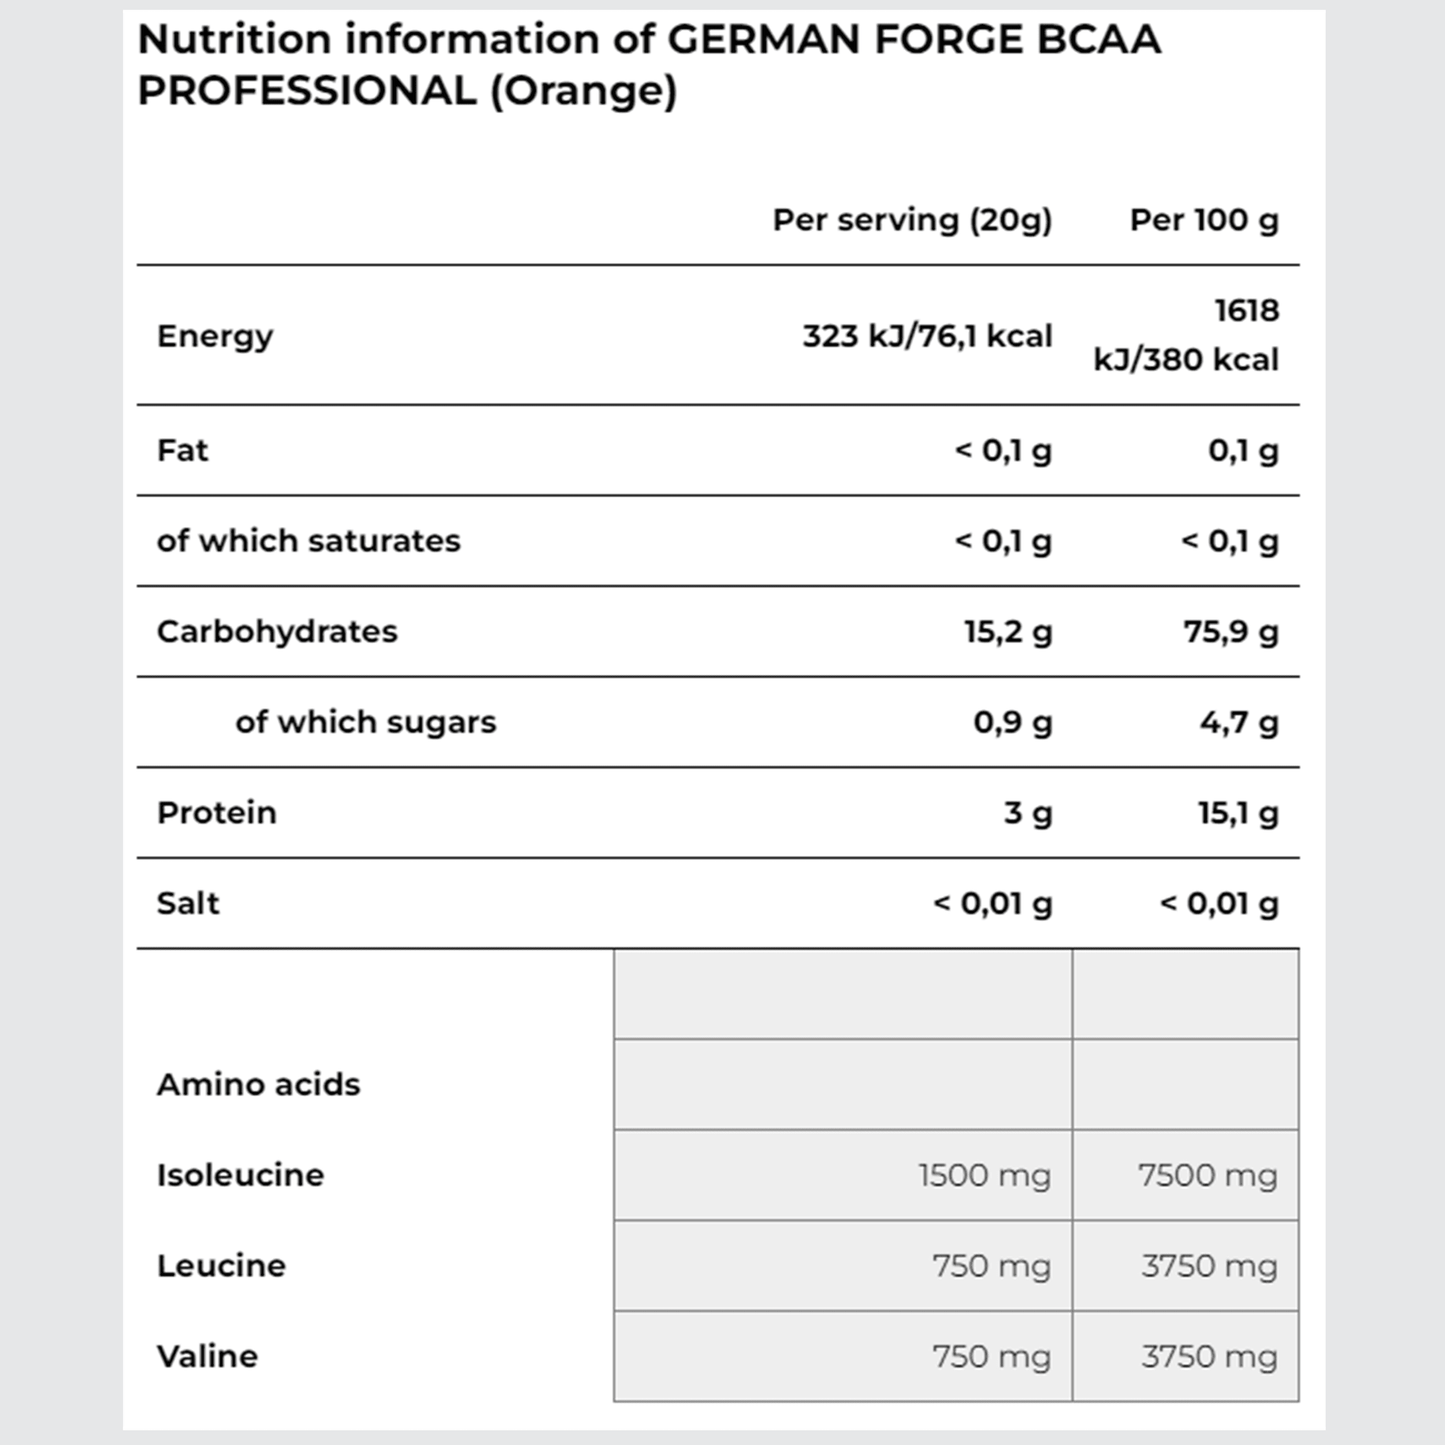
Task: Click the "Amino acids" section label
Action: coord(259,1084)
